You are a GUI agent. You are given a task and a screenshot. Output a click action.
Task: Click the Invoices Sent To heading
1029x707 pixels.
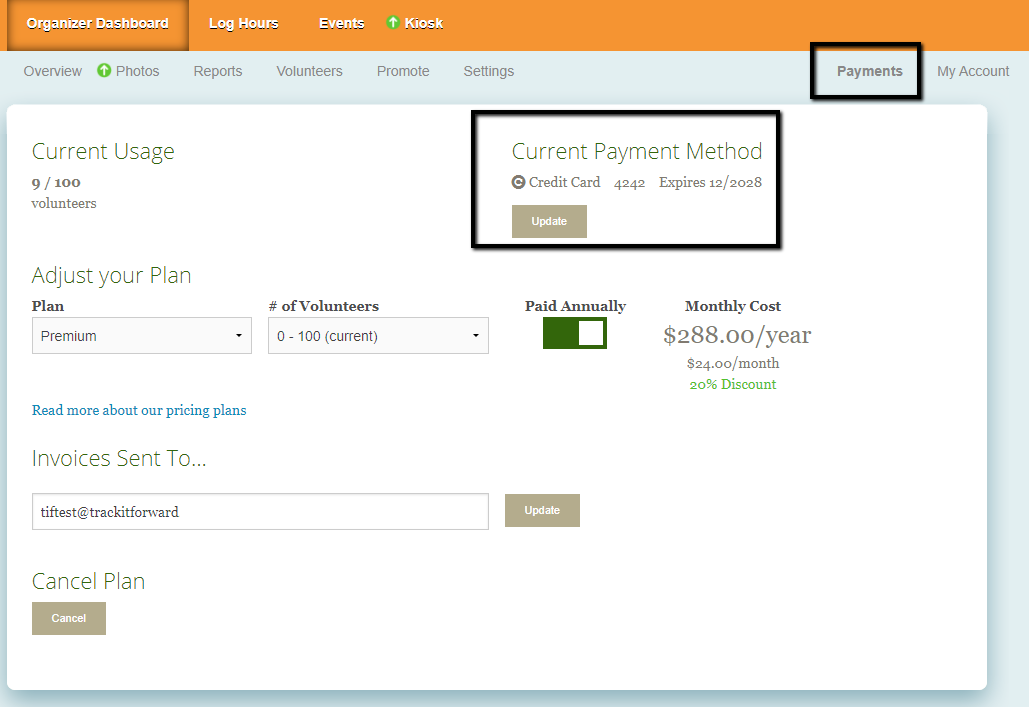point(119,458)
